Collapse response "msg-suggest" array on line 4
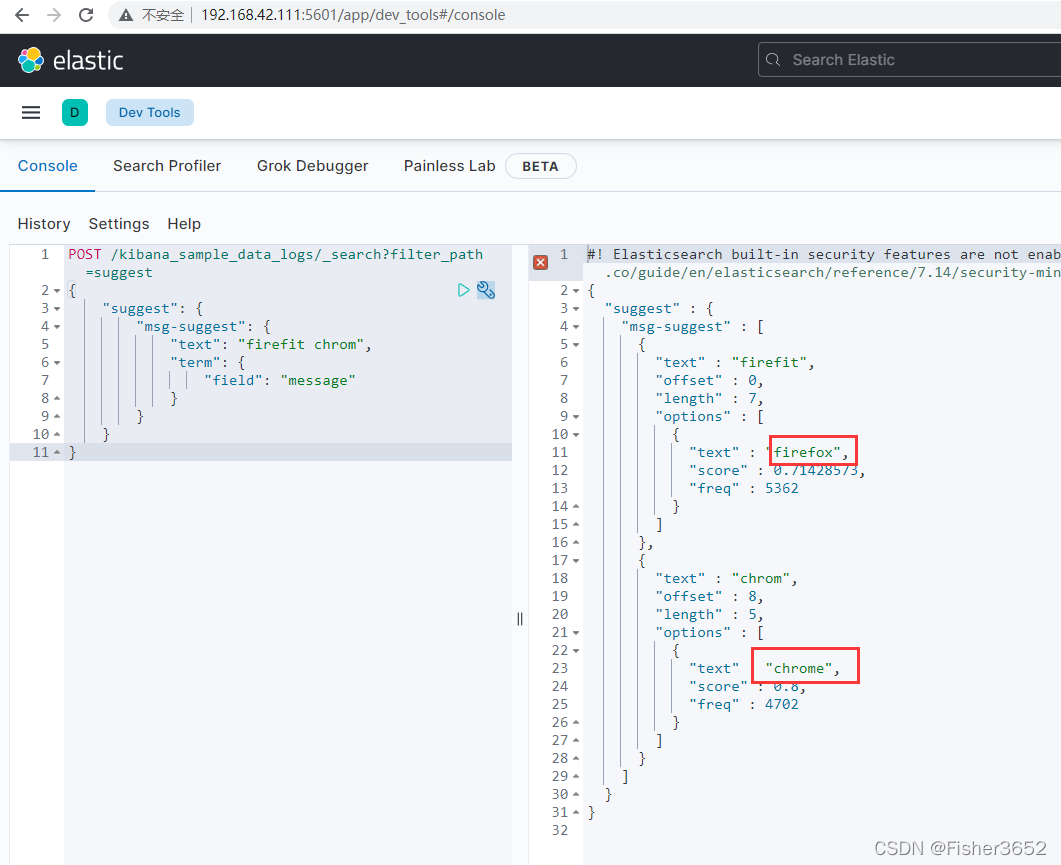 coord(576,327)
